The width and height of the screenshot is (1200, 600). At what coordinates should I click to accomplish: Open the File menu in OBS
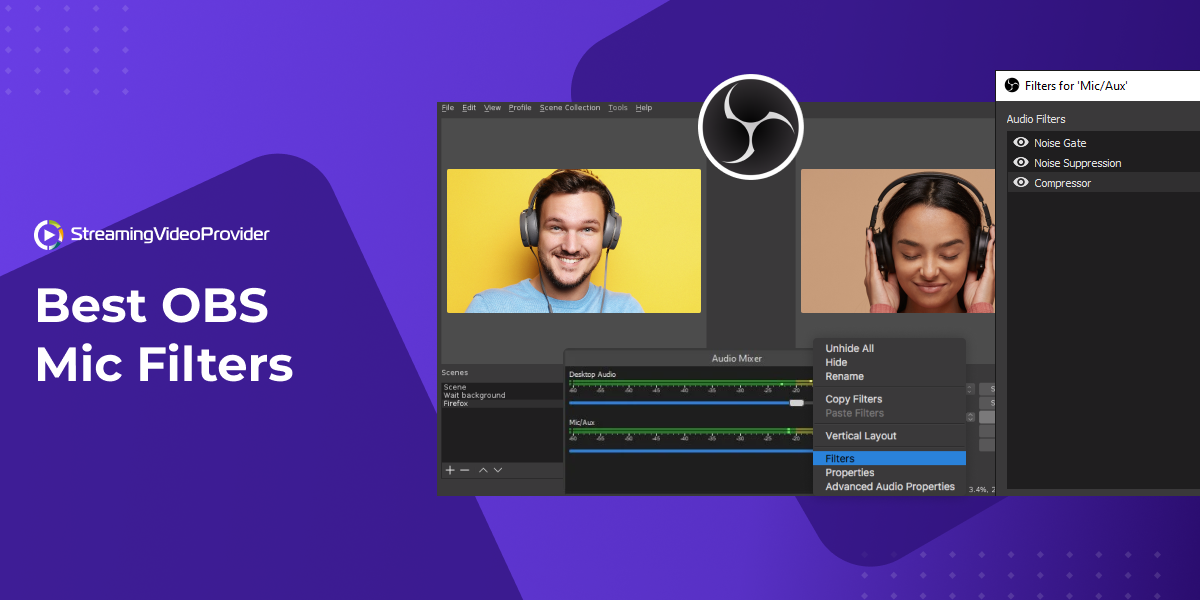448,108
